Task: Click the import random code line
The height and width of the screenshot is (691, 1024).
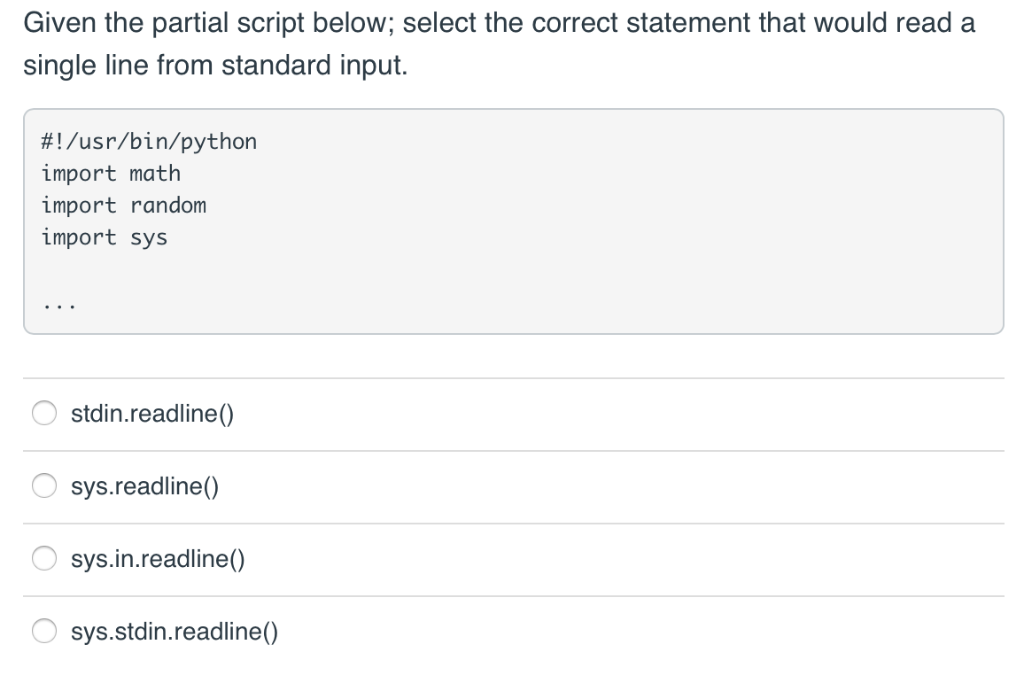Action: 124,206
